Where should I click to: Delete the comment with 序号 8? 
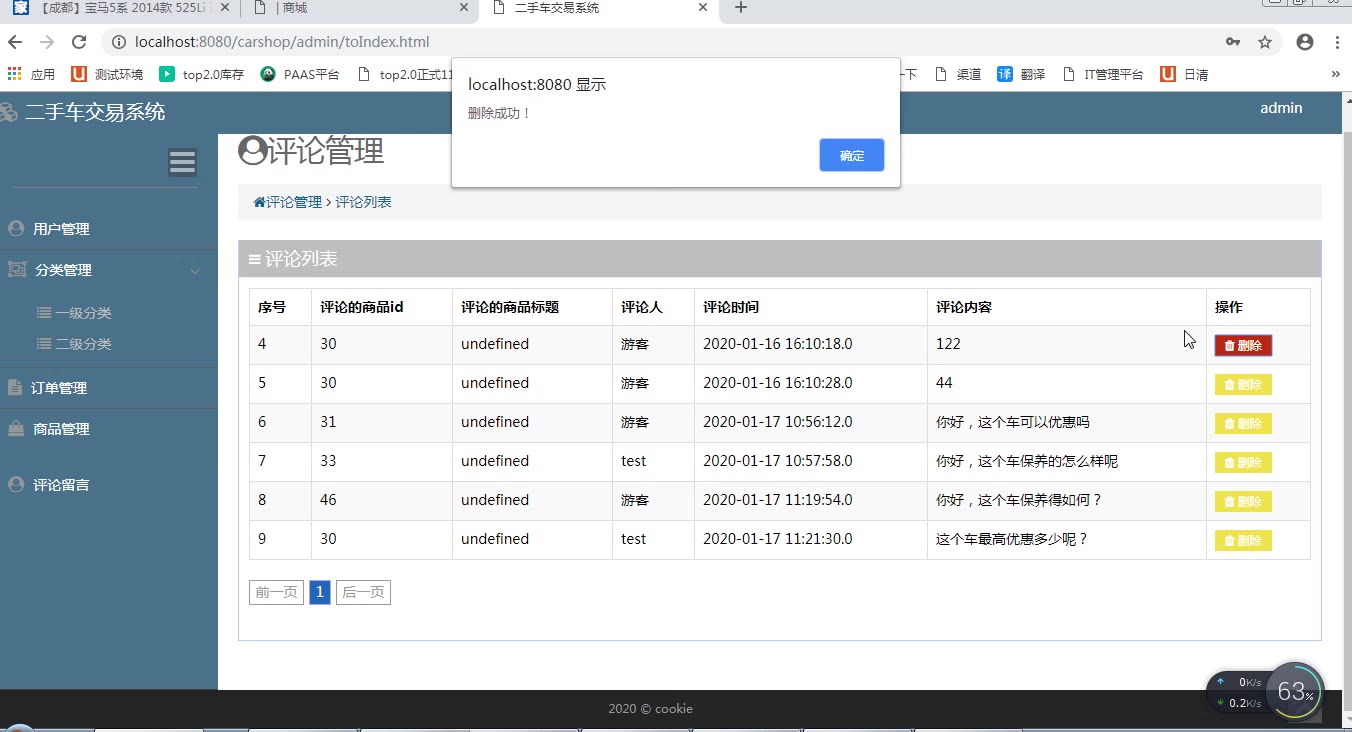click(1243, 501)
